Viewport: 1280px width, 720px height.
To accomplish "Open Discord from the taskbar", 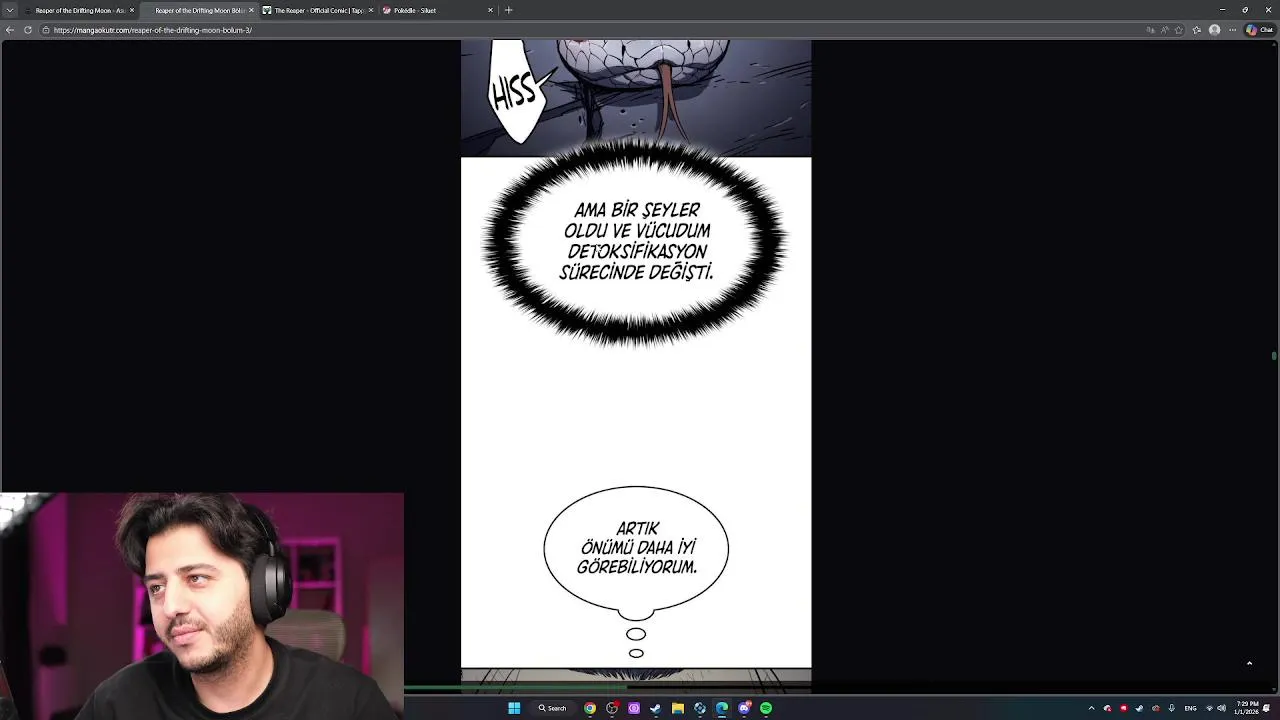I will [744, 708].
